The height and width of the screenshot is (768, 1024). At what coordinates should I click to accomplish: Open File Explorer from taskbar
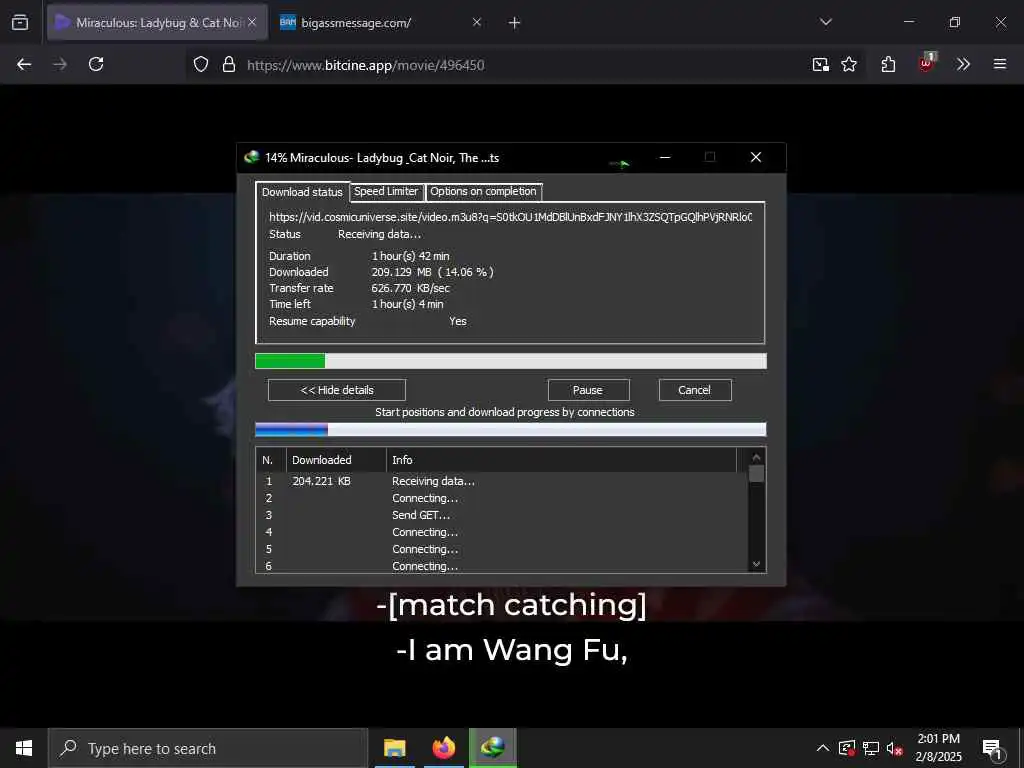pyautogui.click(x=394, y=748)
